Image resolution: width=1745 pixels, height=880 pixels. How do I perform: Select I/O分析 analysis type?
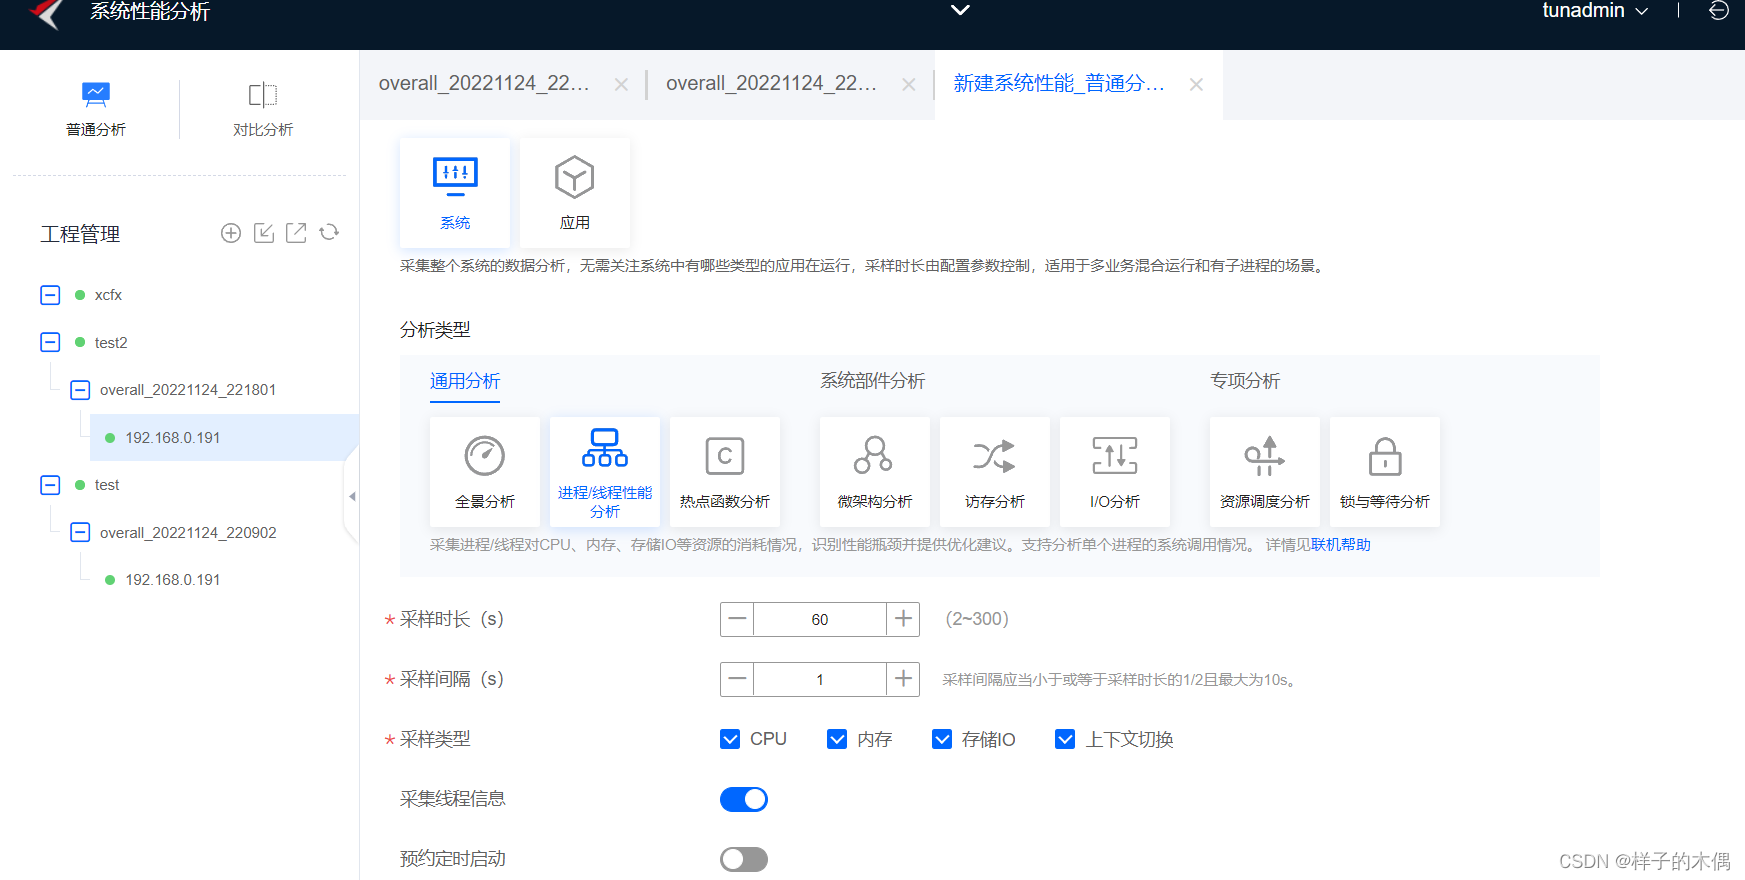click(x=1115, y=472)
